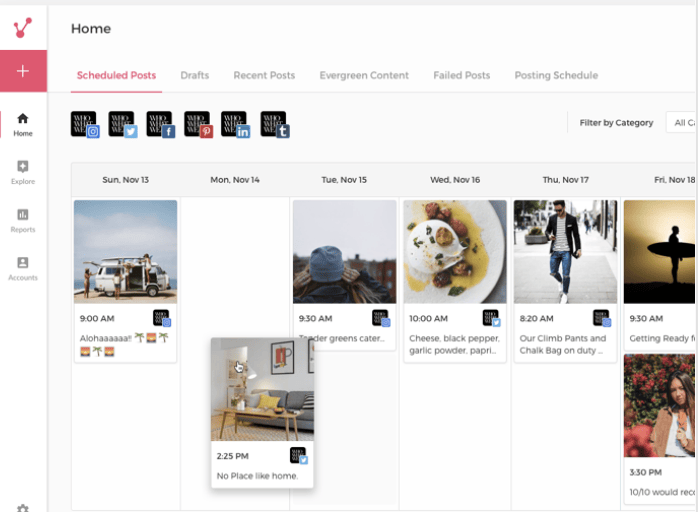Screen dimensions: 698x512
Task: Create a new post with the plus button
Action: click(23, 71)
